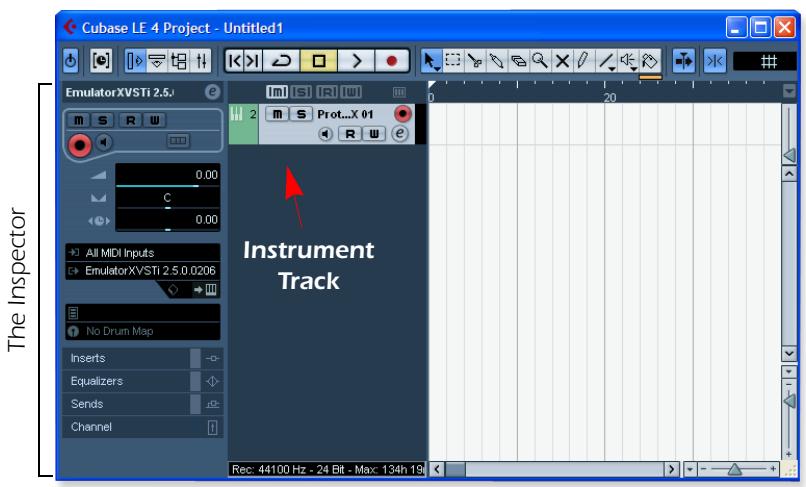Open the EmulatorXVSTi 2.5.0.0206 output dropdown
The height and width of the screenshot is (487, 806).
(x=139, y=270)
